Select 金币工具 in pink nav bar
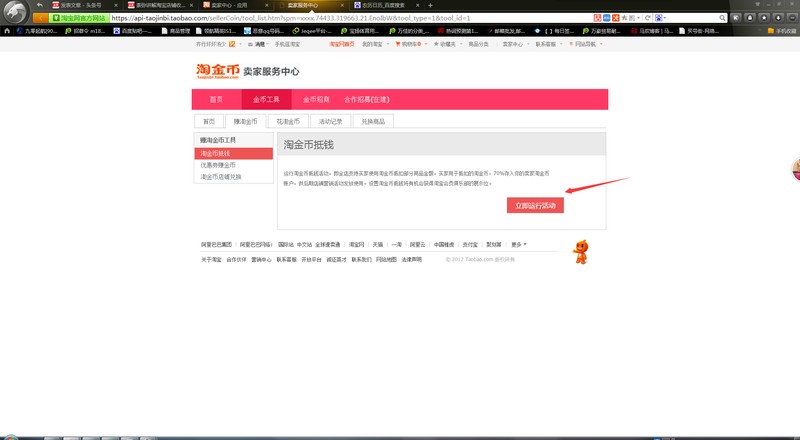The width and height of the screenshot is (800, 440). (266, 100)
